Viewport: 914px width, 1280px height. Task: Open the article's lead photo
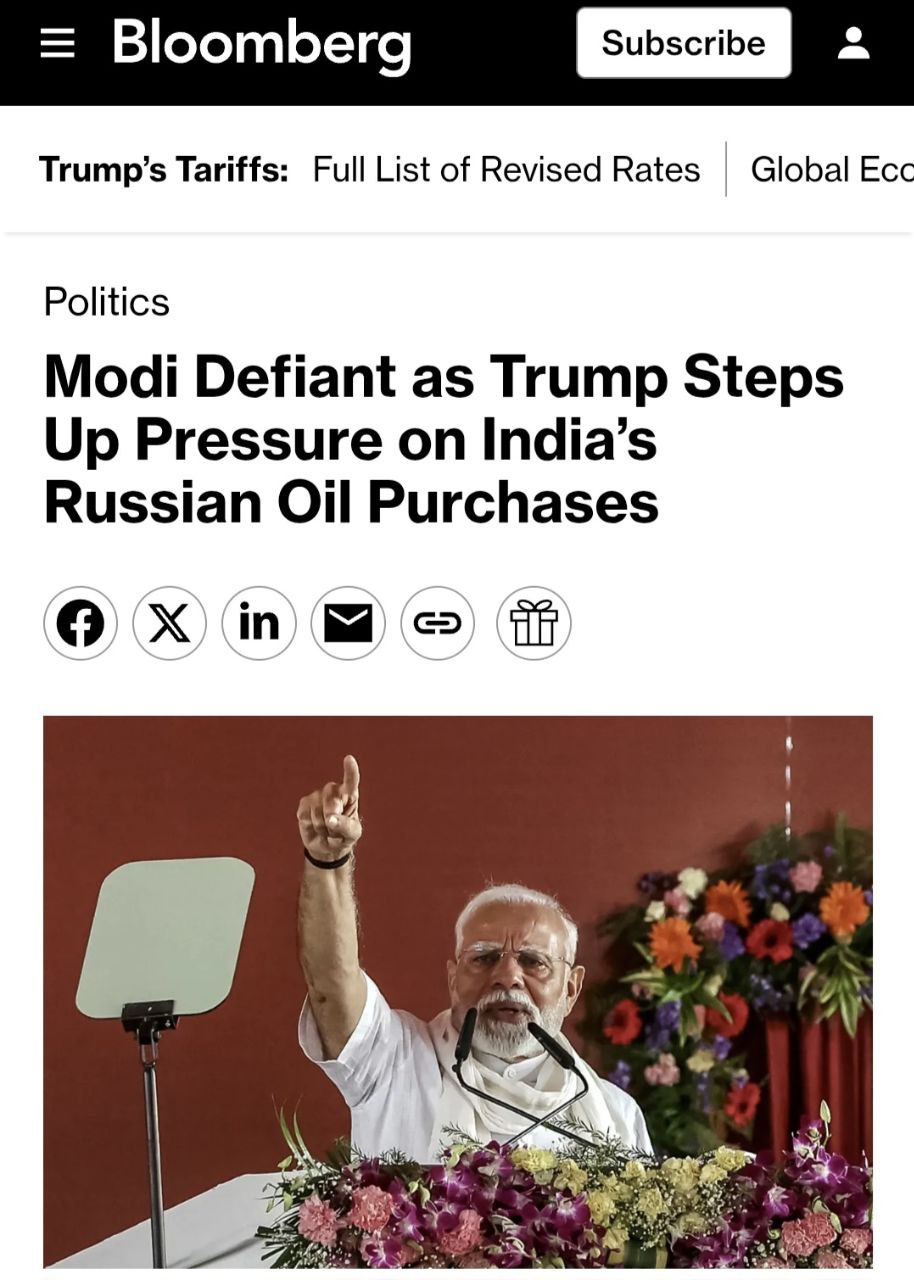pyautogui.click(x=457, y=990)
